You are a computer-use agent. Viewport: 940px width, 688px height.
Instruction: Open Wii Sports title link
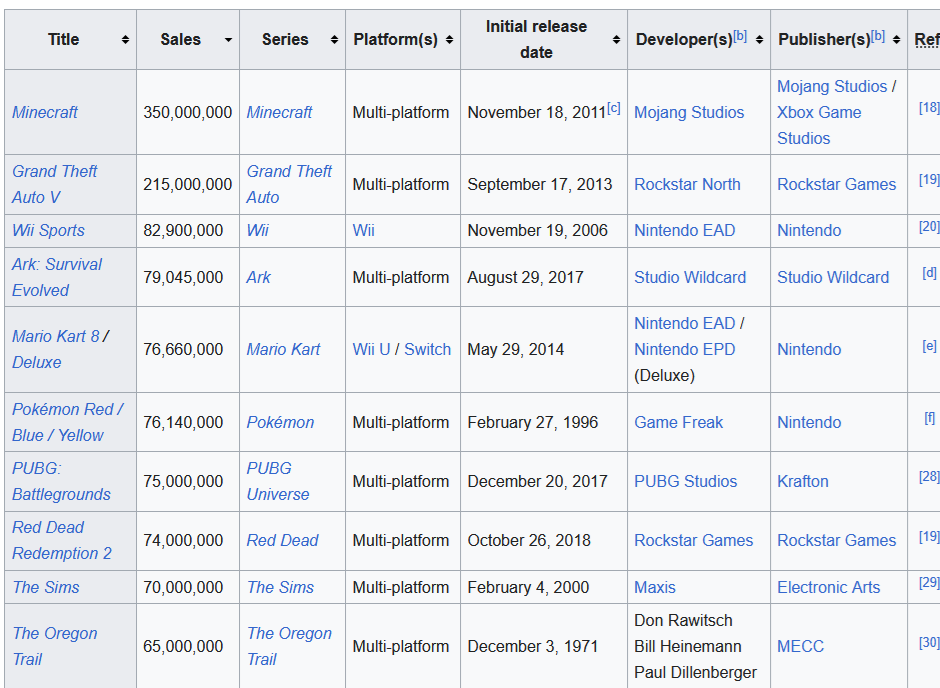48,231
